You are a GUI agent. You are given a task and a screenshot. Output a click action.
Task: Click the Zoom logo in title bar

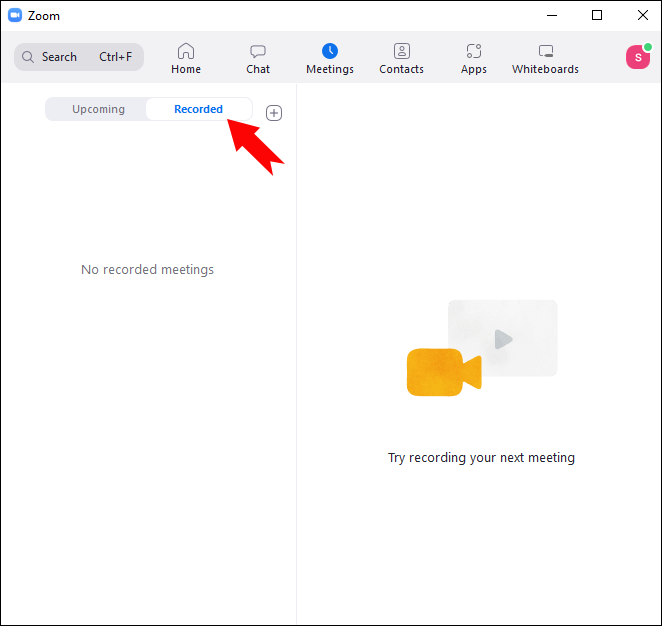point(15,15)
